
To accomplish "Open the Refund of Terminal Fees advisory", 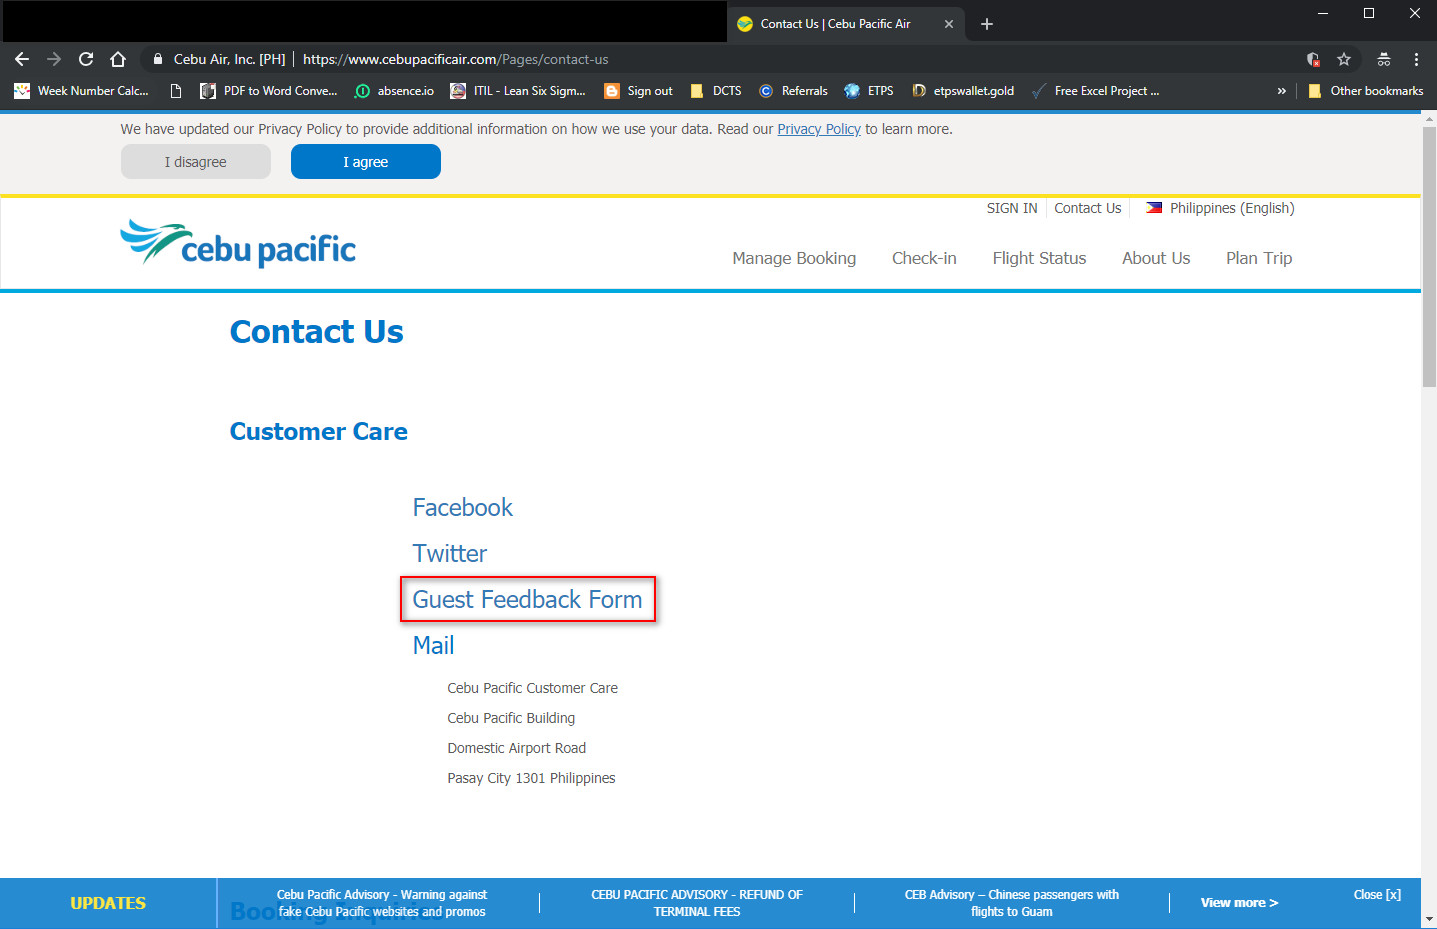I will coord(697,903).
